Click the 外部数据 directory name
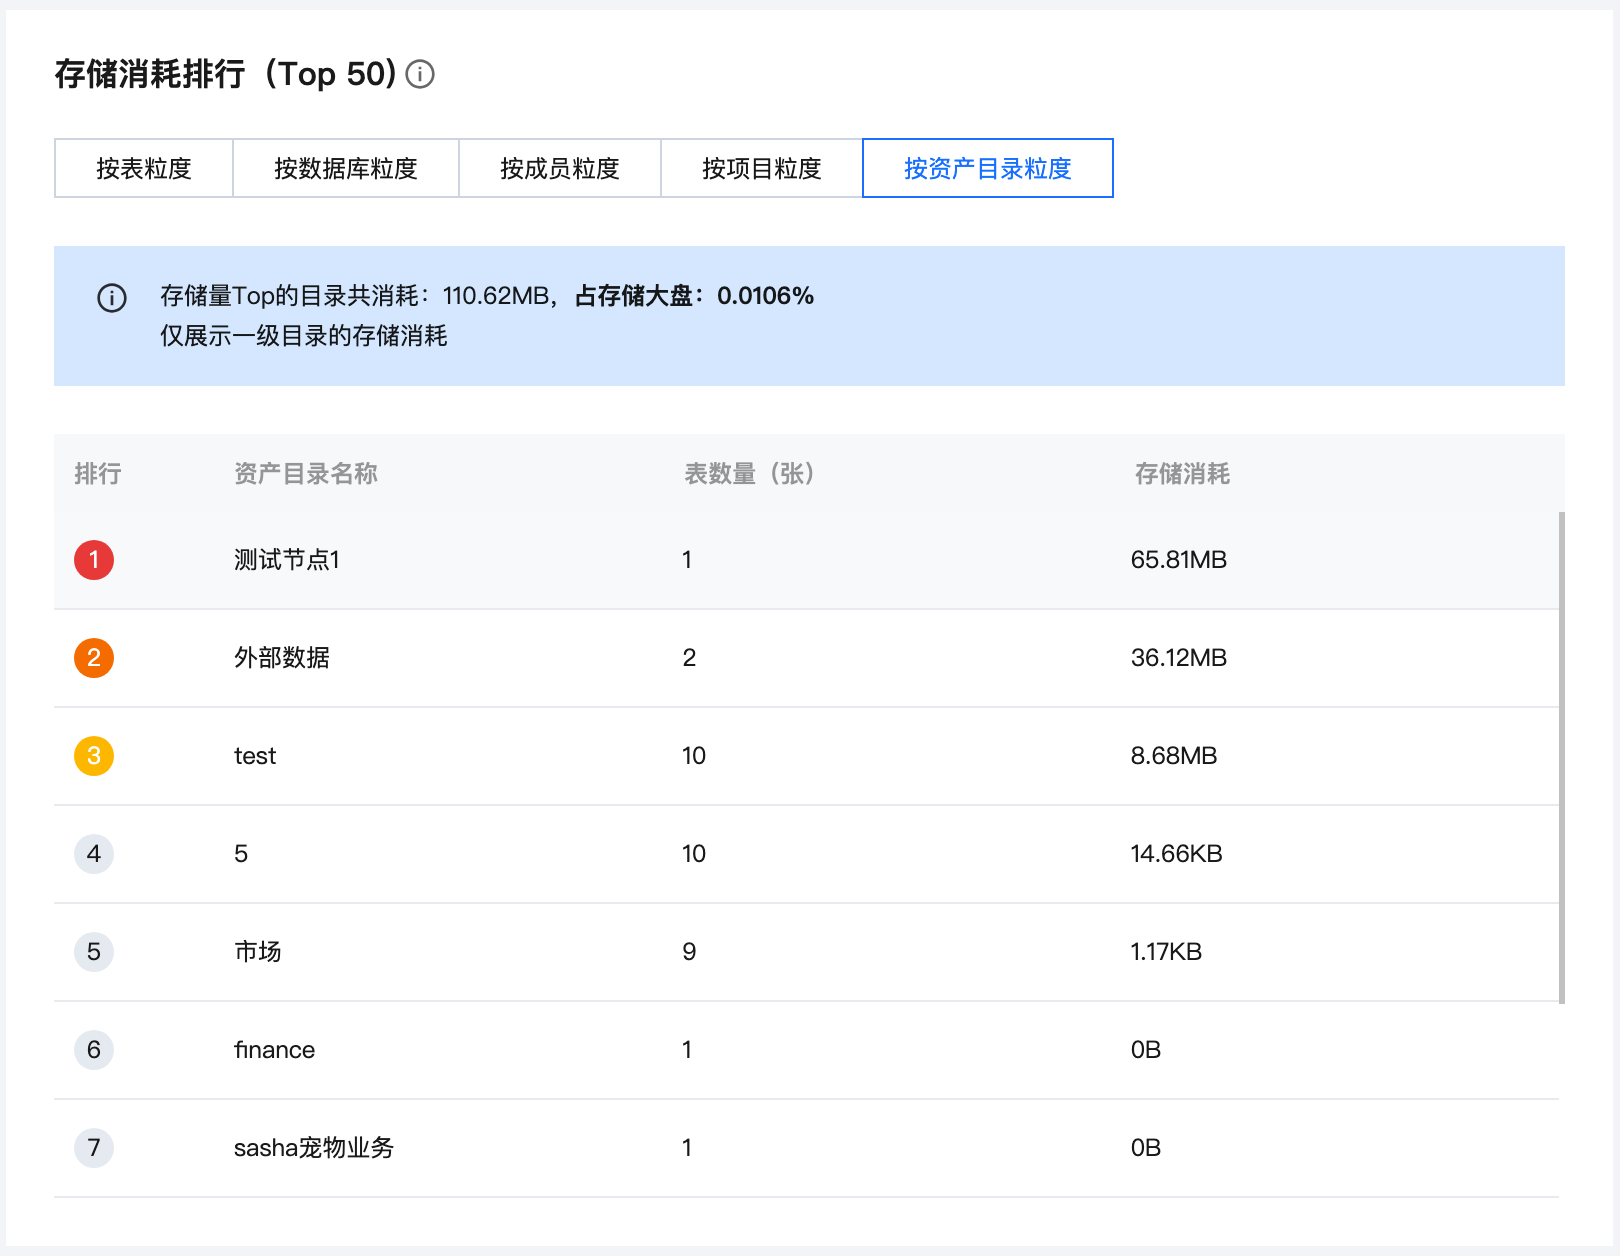 [282, 658]
